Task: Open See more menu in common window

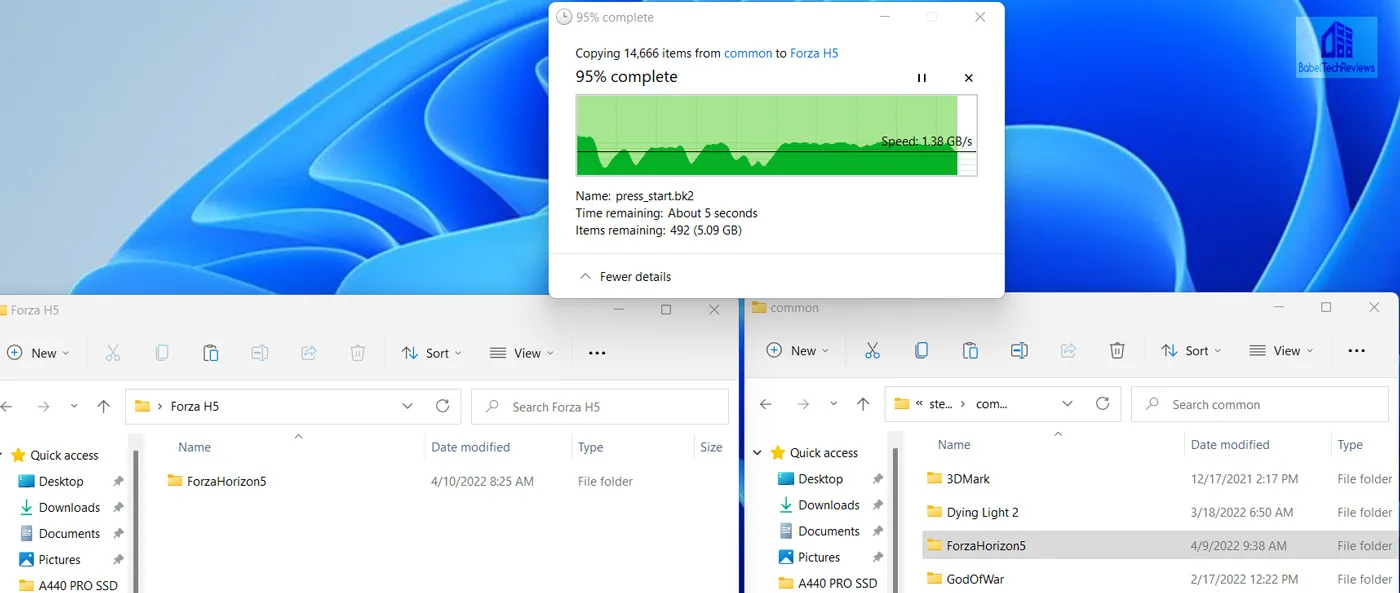Action: tap(1357, 351)
